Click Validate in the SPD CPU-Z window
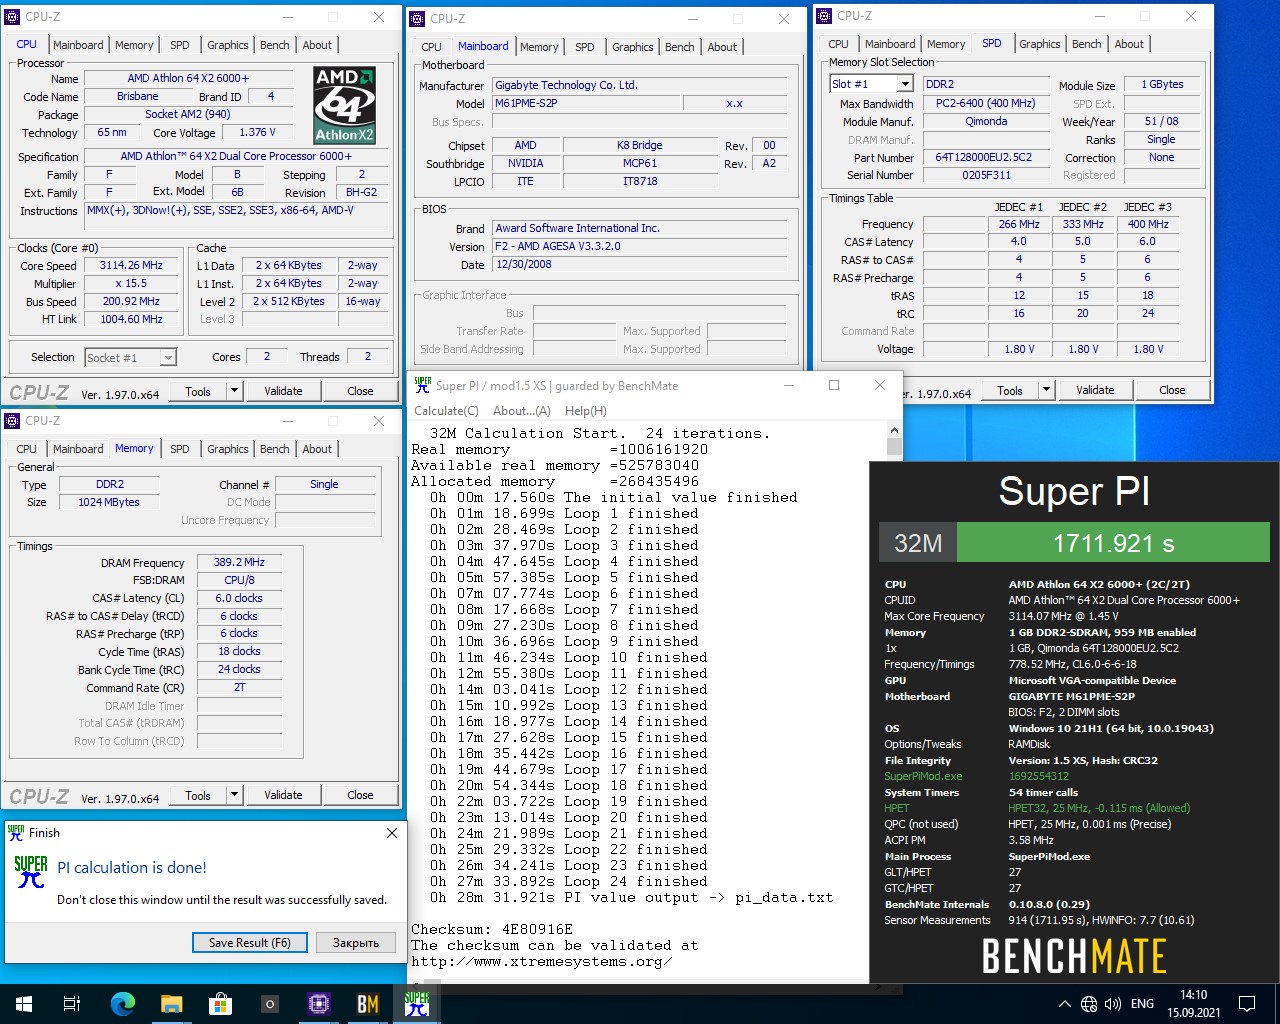 point(1095,390)
